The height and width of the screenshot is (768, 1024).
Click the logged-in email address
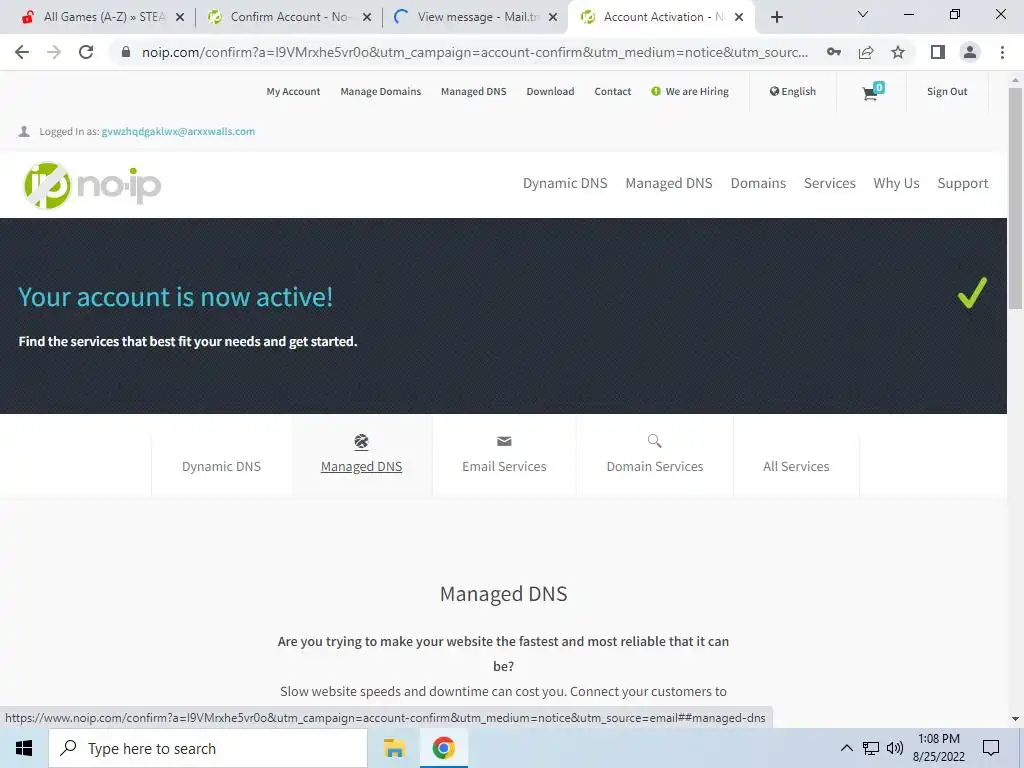[x=178, y=131]
